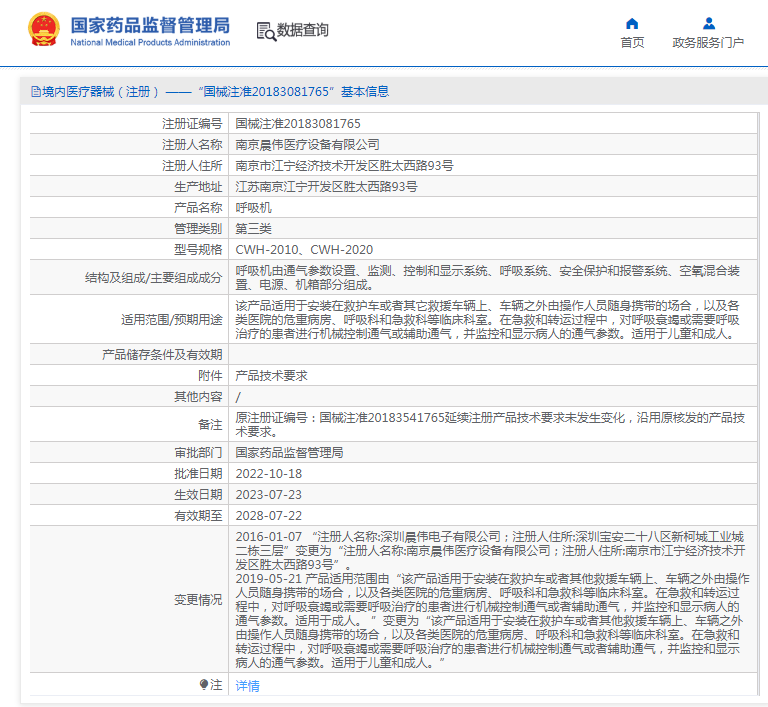Click the house icon above 首页
The height and width of the screenshot is (707, 768).
coord(632,23)
